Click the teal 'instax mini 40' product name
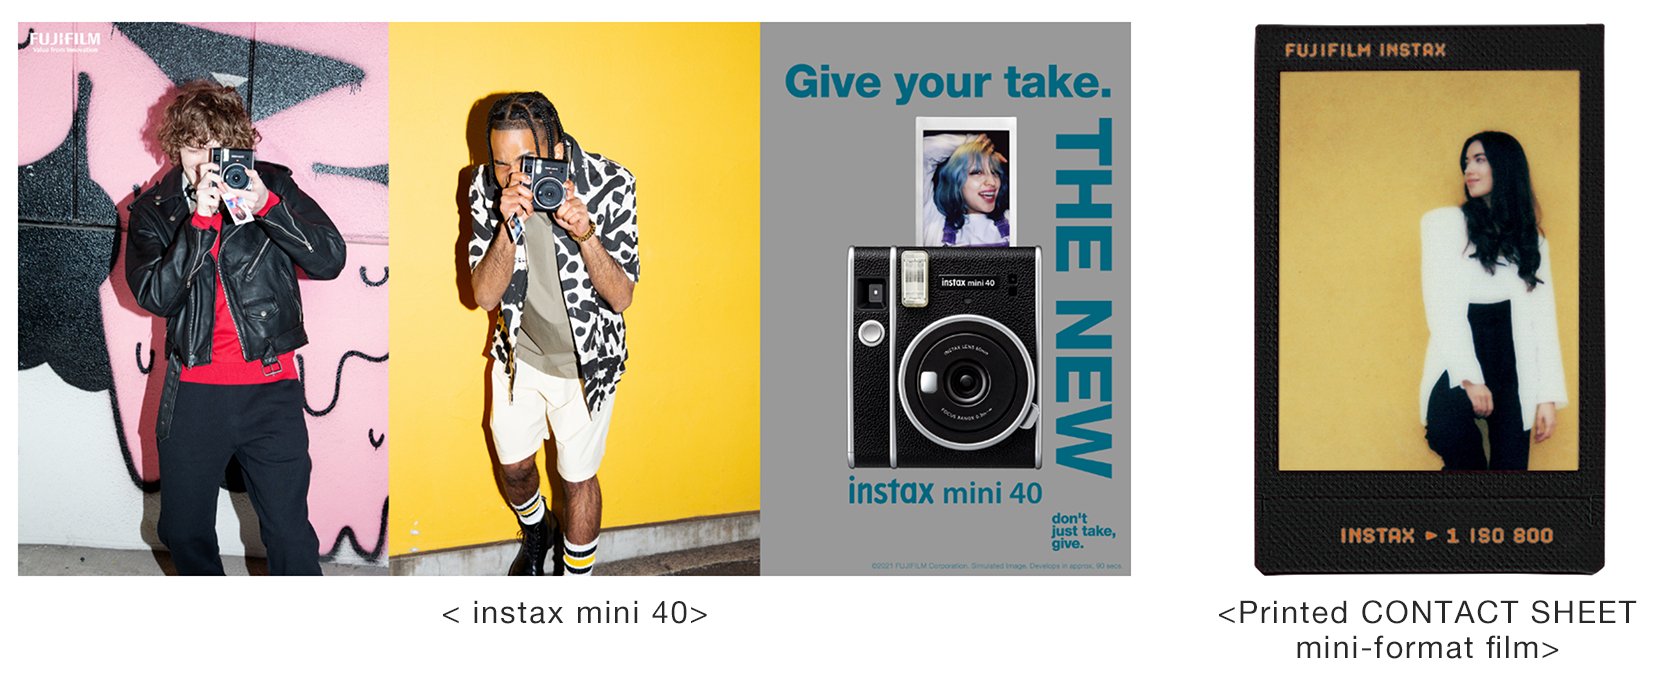The height and width of the screenshot is (675, 1680). [945, 492]
